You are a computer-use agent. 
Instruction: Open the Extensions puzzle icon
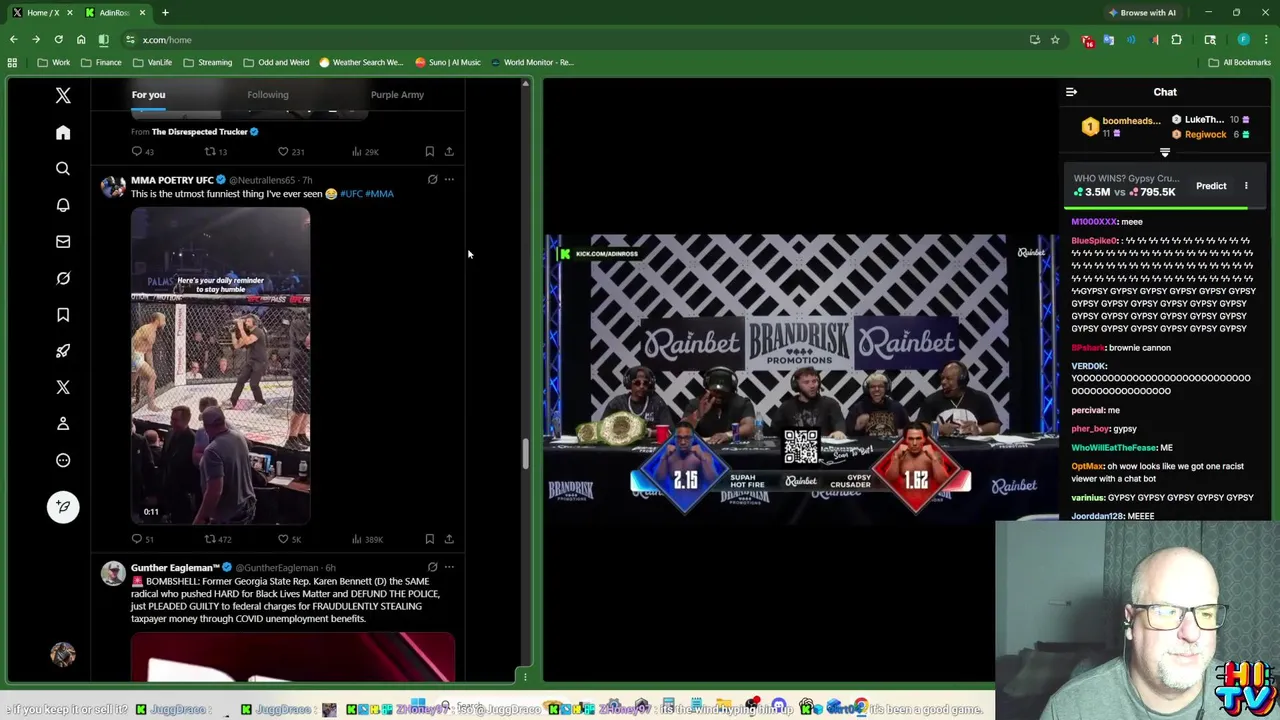pyautogui.click(x=1176, y=39)
